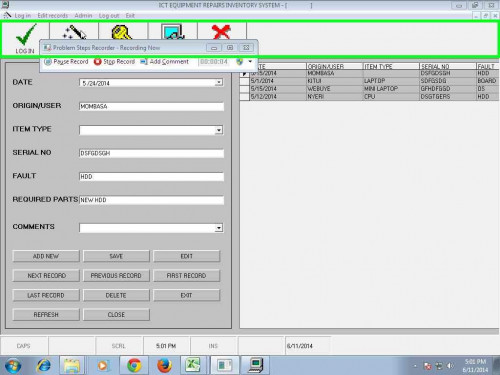
Task: Stop the Problem Steps Recorder recording
Action: point(114,62)
